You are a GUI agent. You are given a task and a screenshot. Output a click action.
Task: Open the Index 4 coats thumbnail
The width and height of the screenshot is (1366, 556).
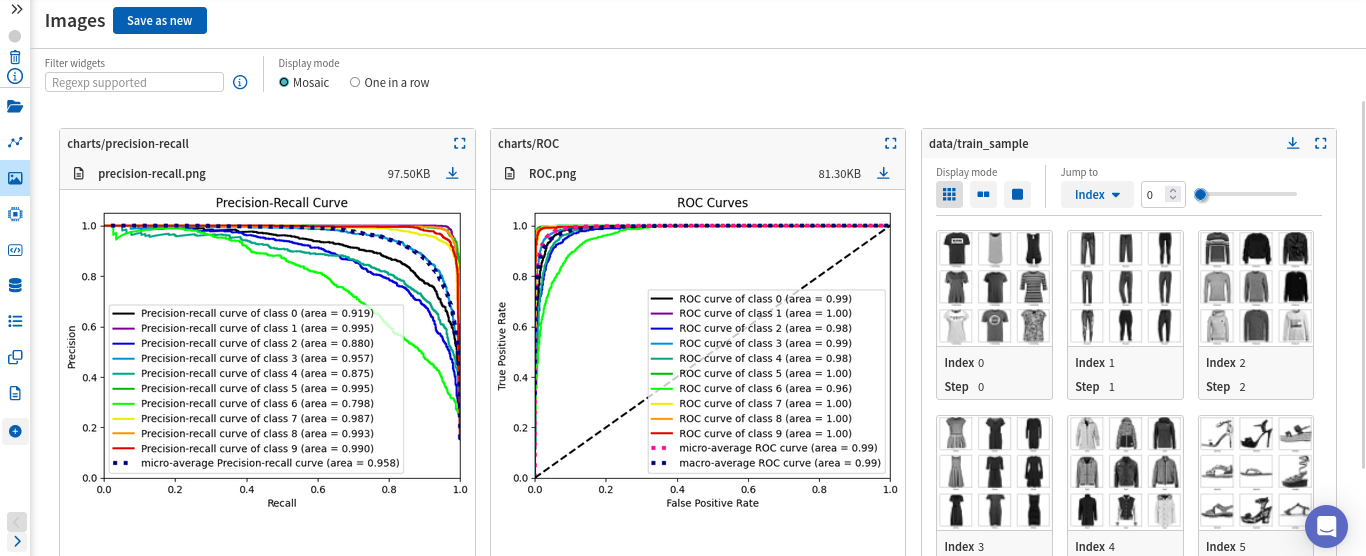(1125, 473)
